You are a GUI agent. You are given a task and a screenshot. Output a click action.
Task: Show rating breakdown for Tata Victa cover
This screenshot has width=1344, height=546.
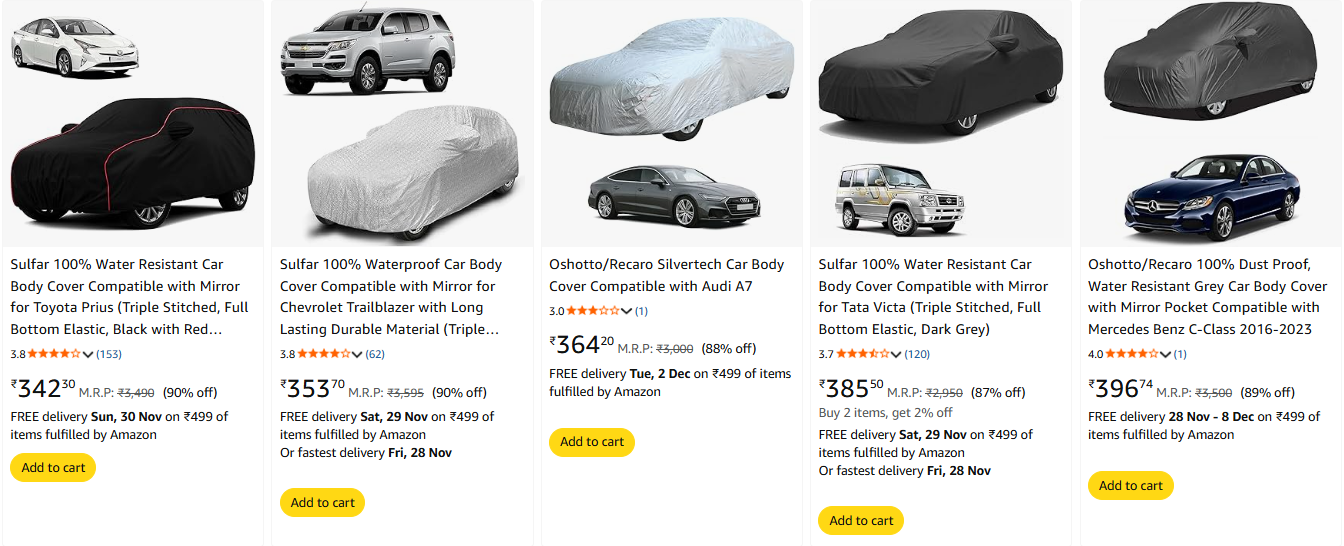[x=896, y=354]
